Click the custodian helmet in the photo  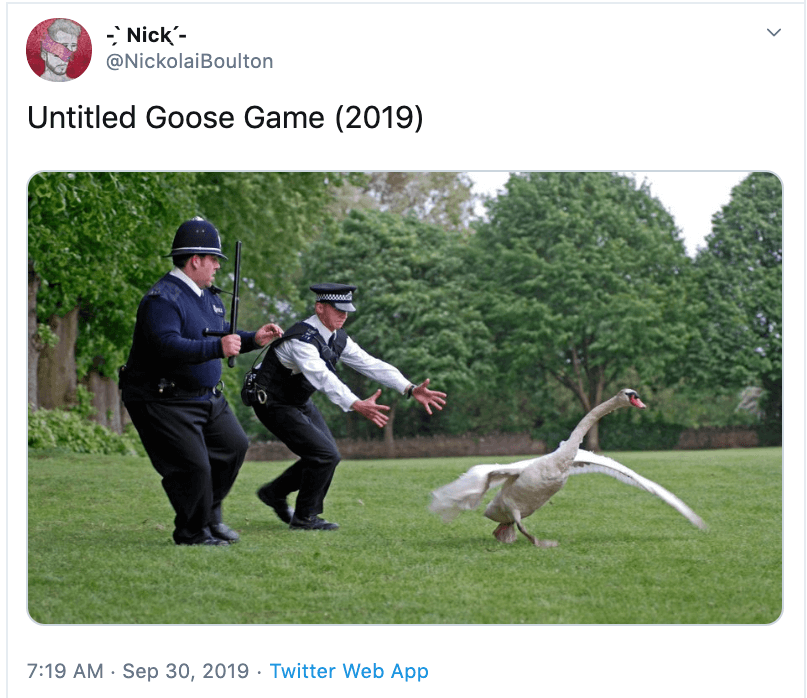(x=197, y=238)
